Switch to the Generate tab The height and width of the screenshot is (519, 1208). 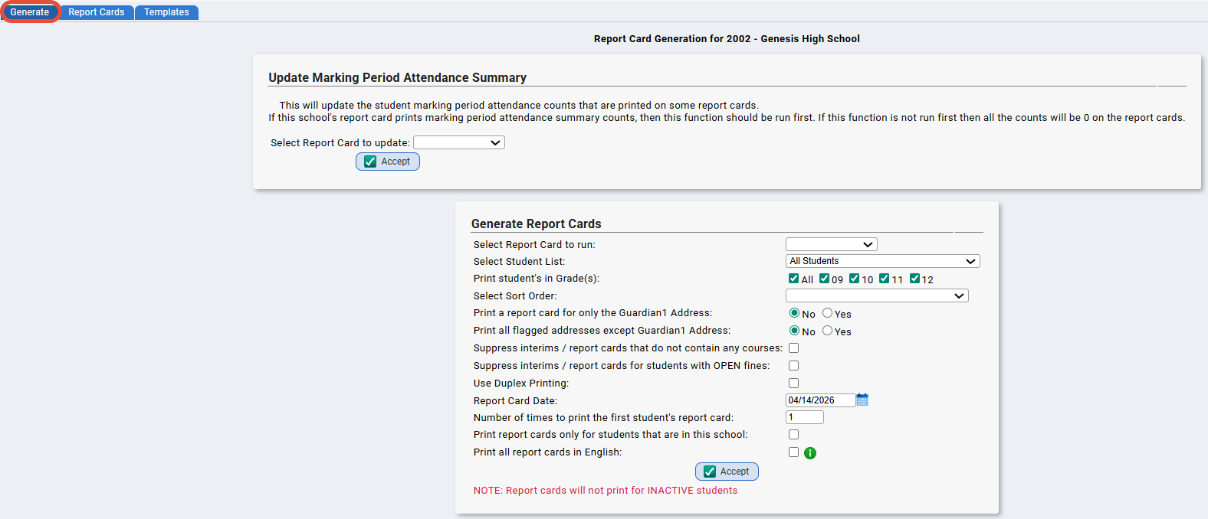pyautogui.click(x=30, y=12)
